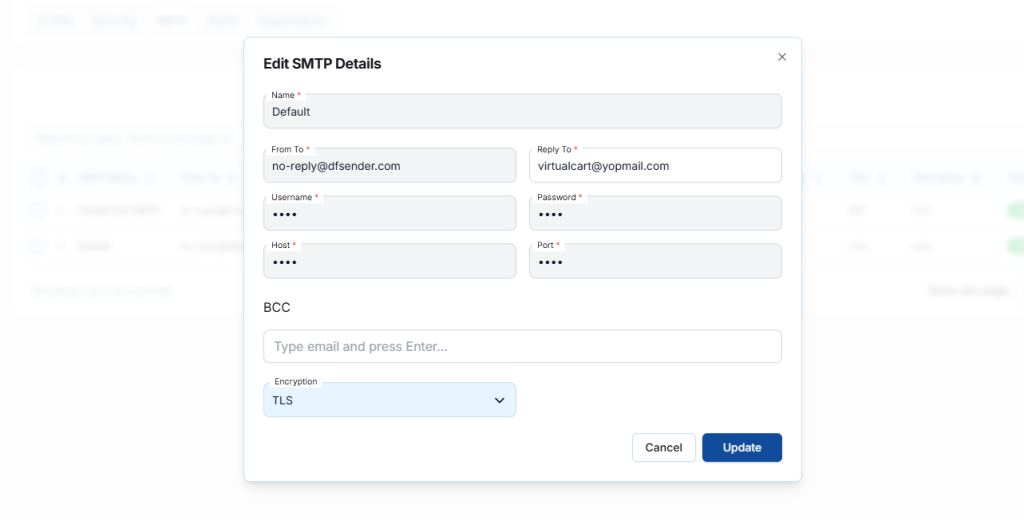Toggle the select-all checkbox in table header
The image size is (1024, 520).
pyautogui.click(x=38, y=178)
